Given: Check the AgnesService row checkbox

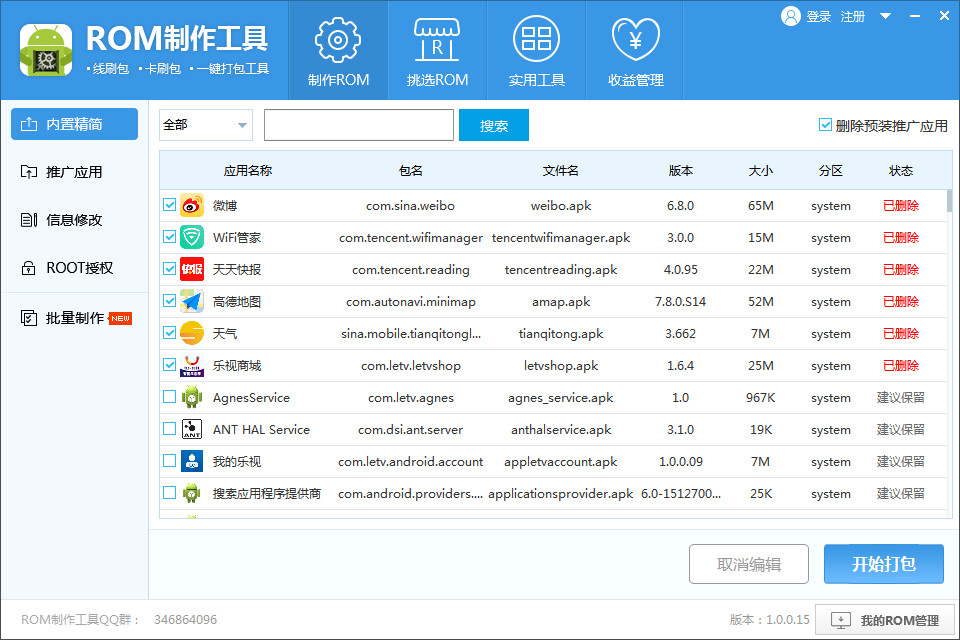Looking at the screenshot, I should 170,396.
